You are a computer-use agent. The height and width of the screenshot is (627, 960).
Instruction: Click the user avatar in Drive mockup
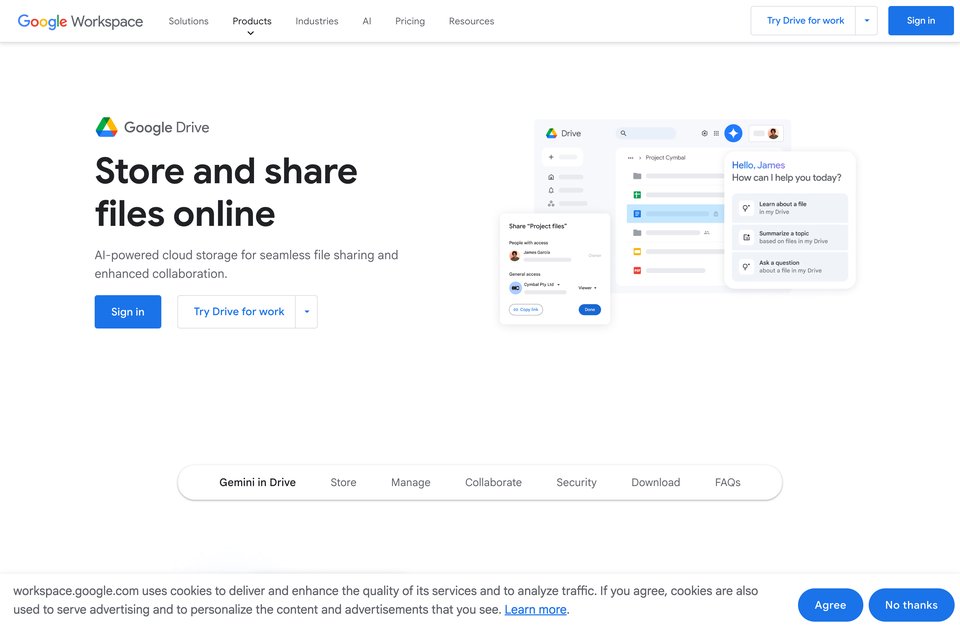click(773, 133)
